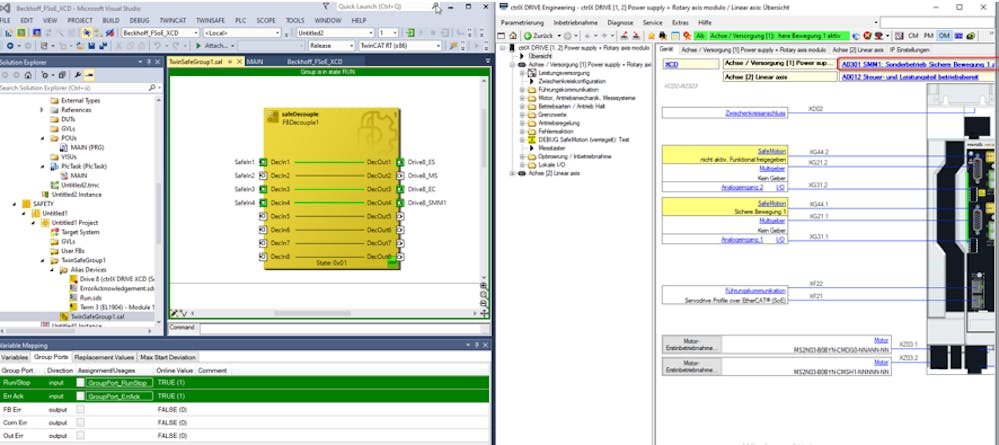Click the Command input field below the editor

(x=344, y=328)
